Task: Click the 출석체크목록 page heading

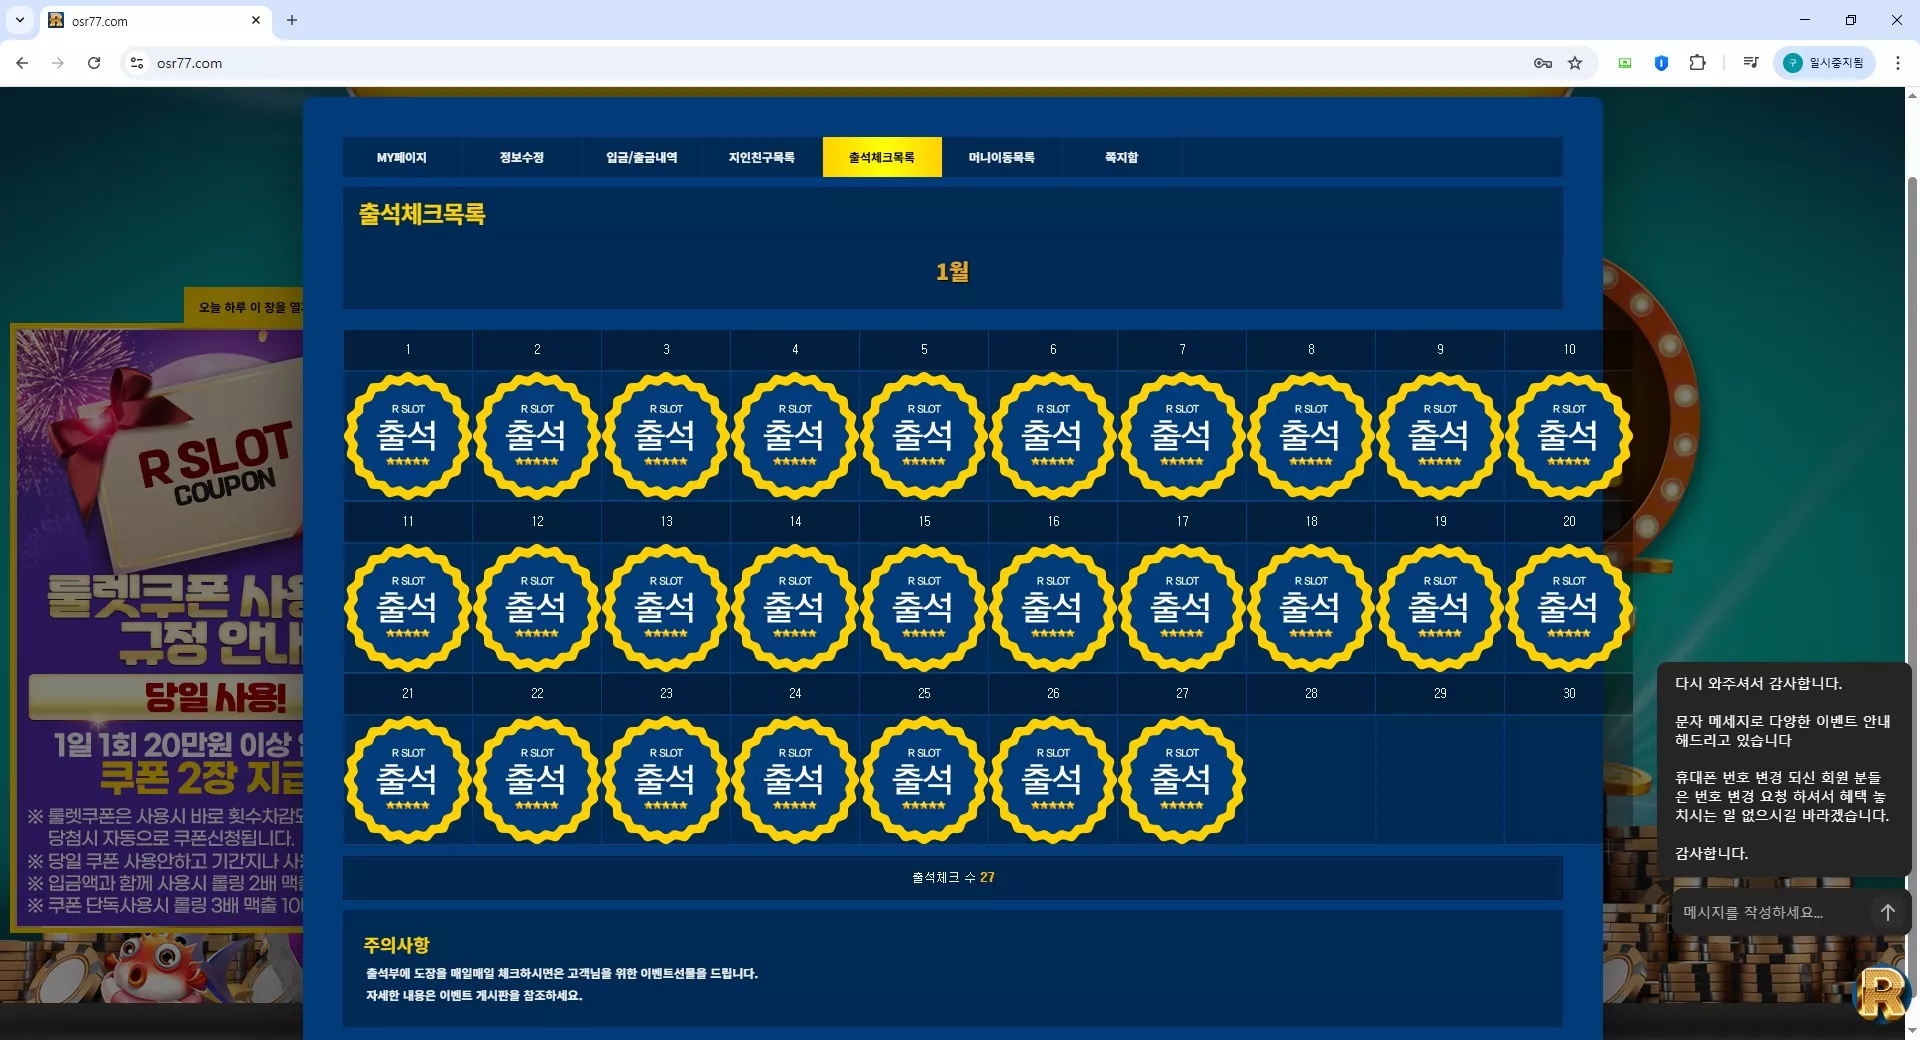Action: coord(422,214)
